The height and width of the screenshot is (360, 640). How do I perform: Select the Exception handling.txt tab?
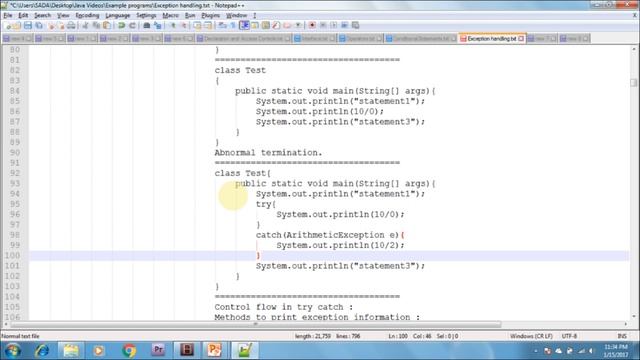(x=491, y=38)
